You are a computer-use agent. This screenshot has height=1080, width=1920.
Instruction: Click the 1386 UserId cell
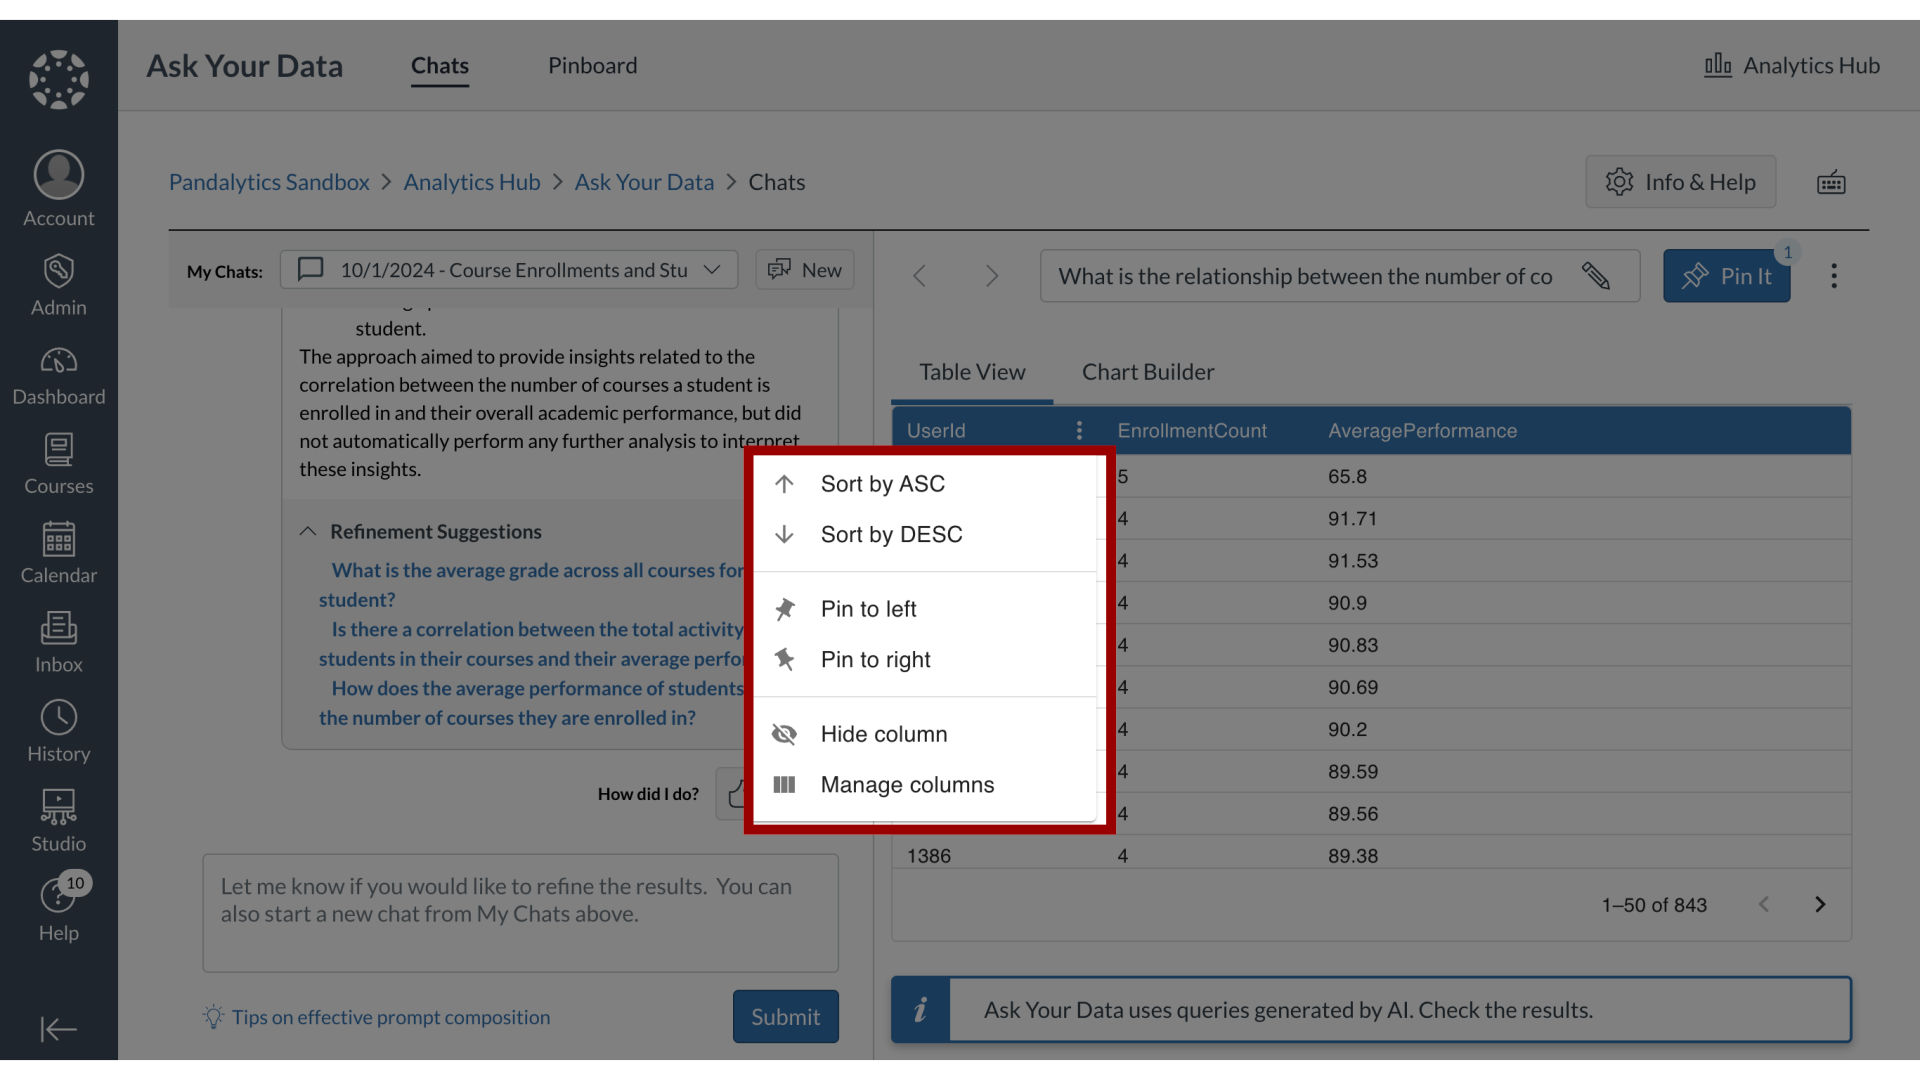coord(929,856)
